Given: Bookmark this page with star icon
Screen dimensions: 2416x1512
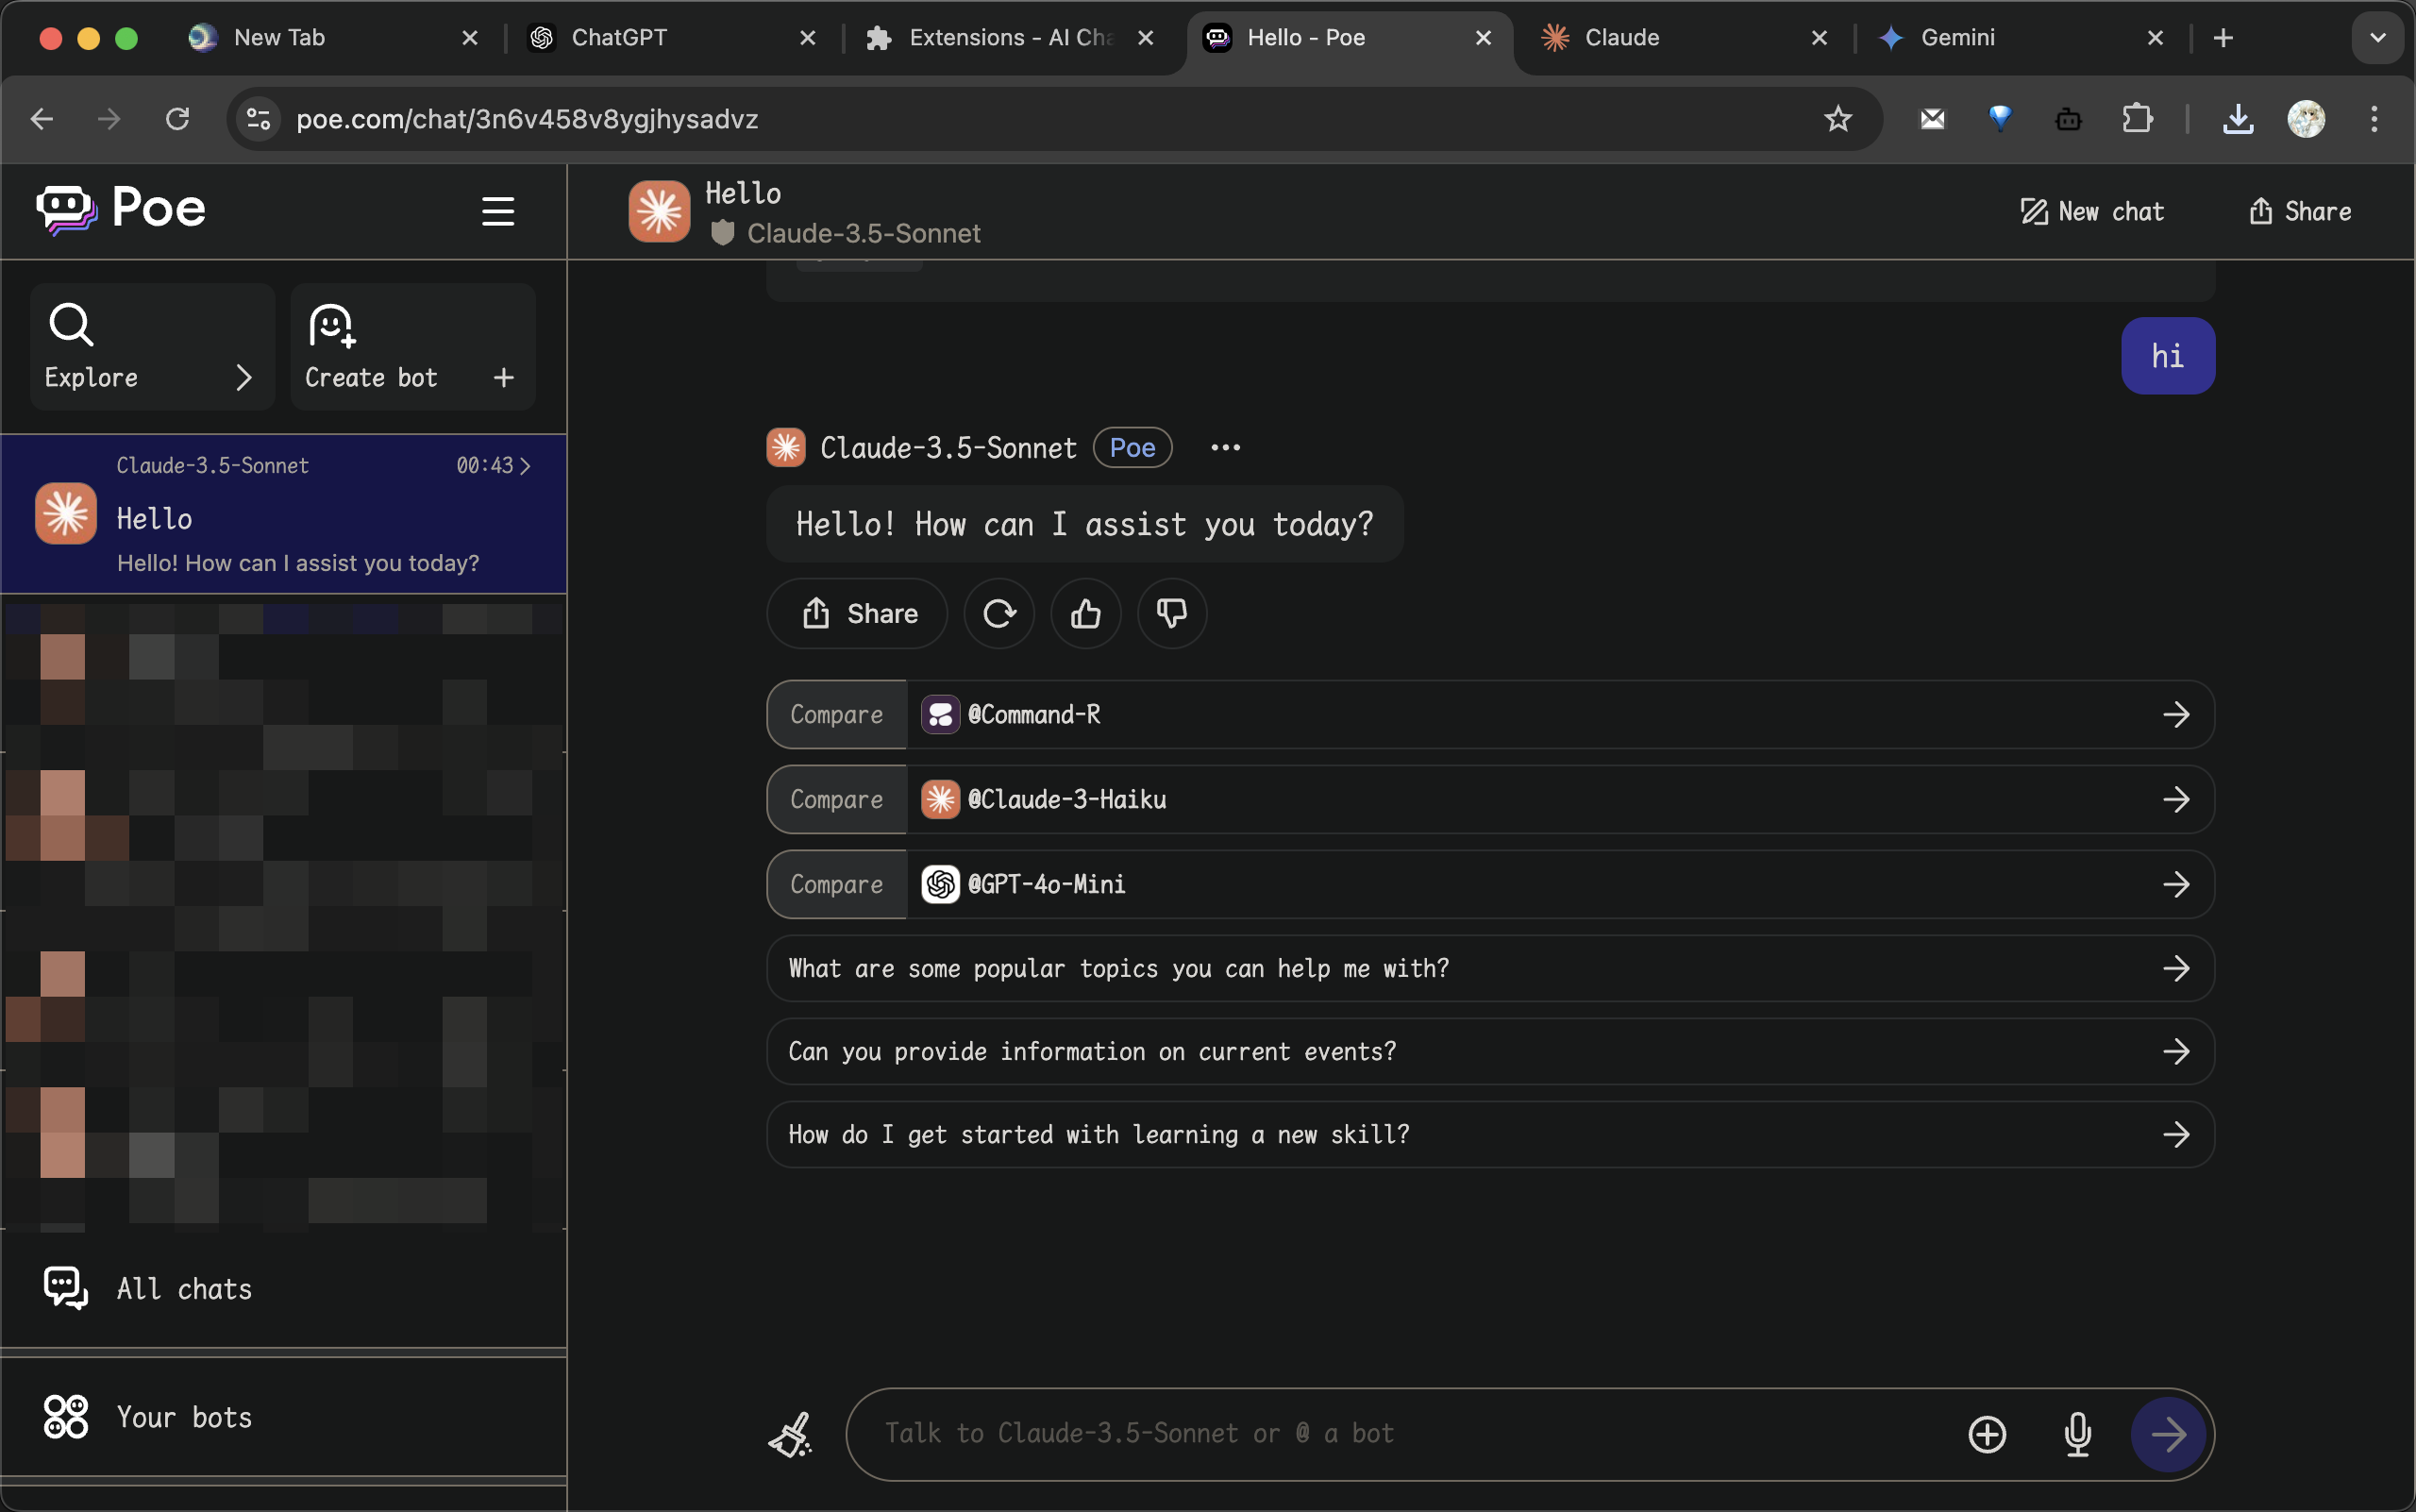Looking at the screenshot, I should 1837,119.
